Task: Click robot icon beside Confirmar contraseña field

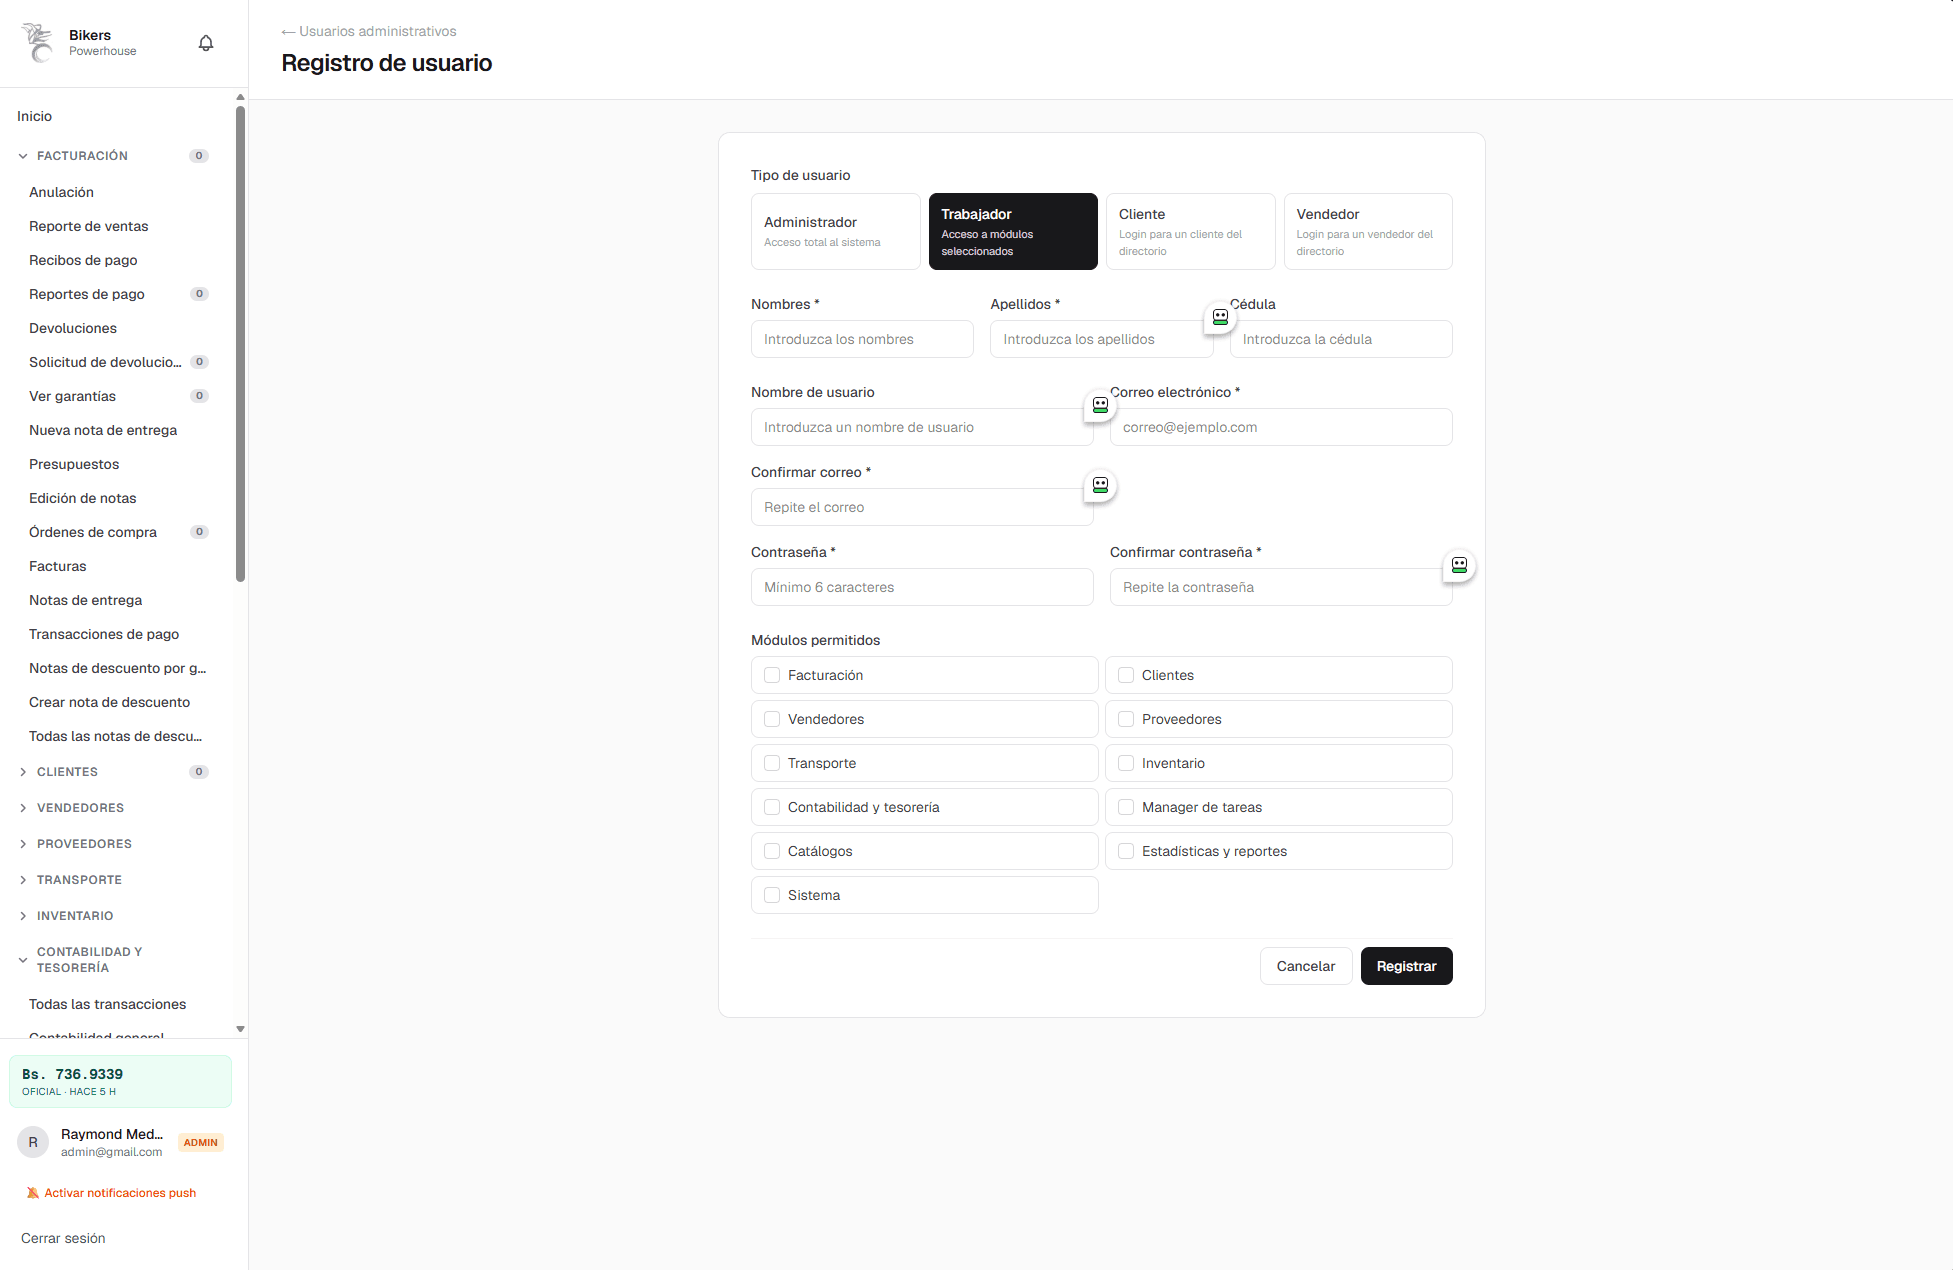Action: 1459,565
